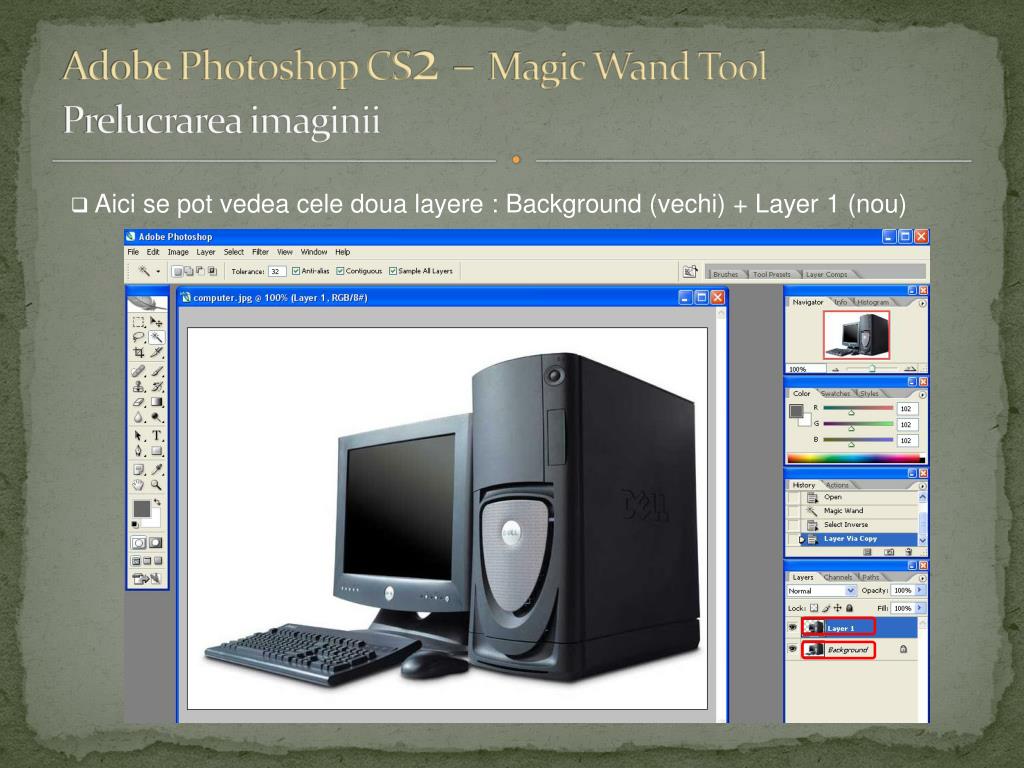Select the Path Selection tool
The height and width of the screenshot is (768, 1024).
pyautogui.click(x=138, y=436)
